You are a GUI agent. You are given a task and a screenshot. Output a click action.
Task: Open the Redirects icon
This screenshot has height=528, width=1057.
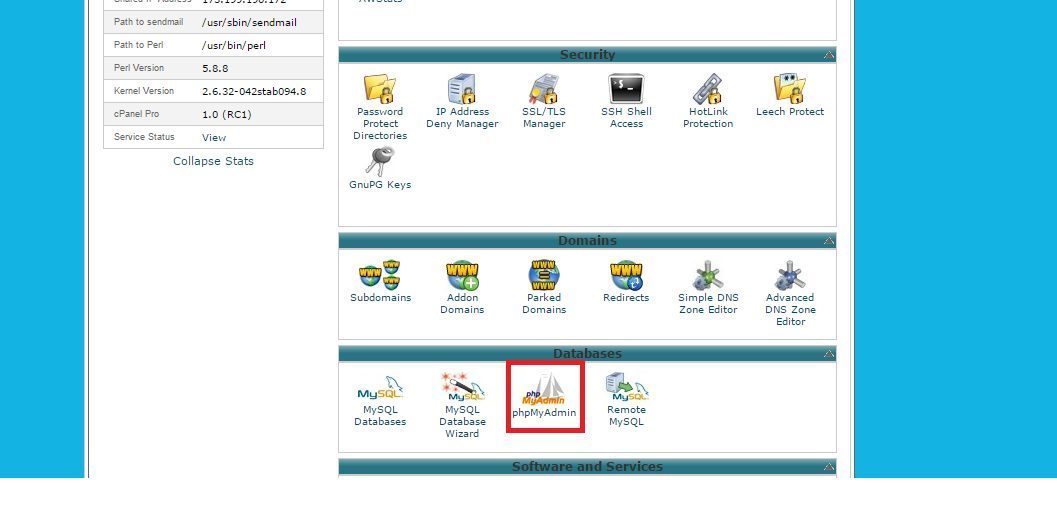coord(626,275)
